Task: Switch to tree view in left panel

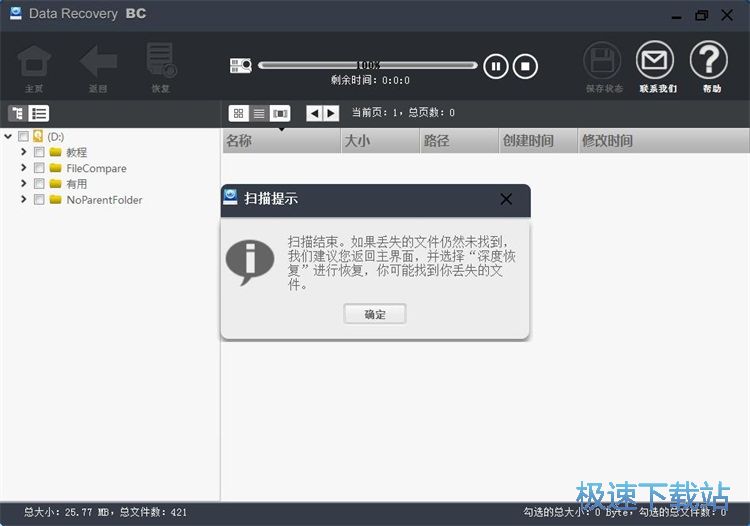Action: click(x=18, y=113)
